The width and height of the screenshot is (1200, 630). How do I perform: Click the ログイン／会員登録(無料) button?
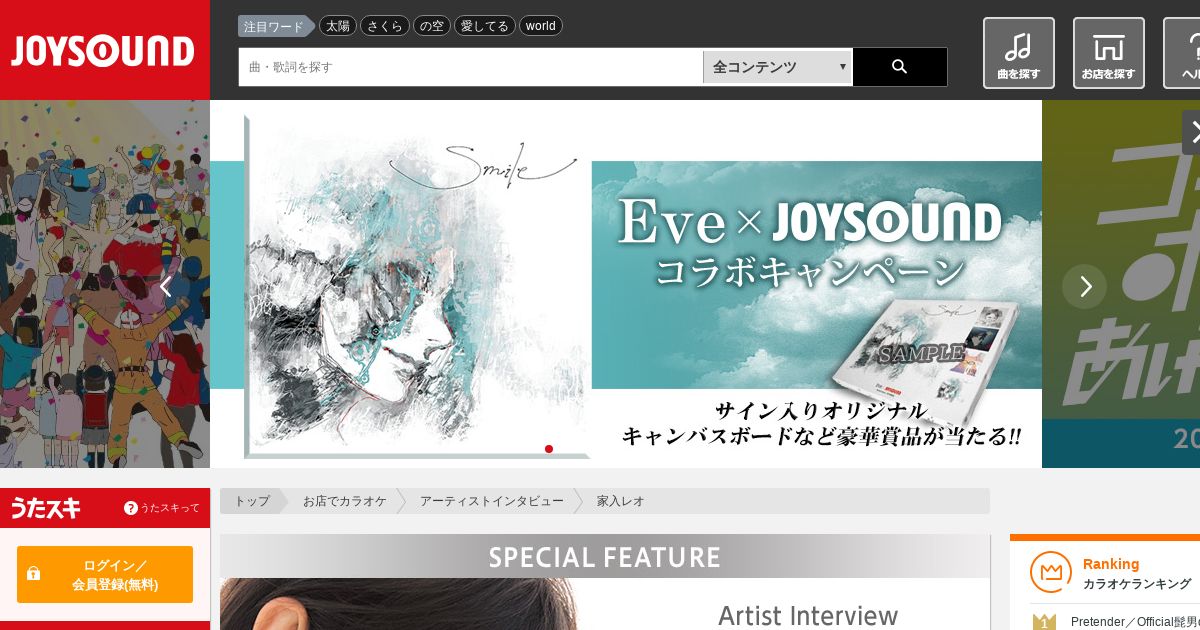click(x=105, y=574)
